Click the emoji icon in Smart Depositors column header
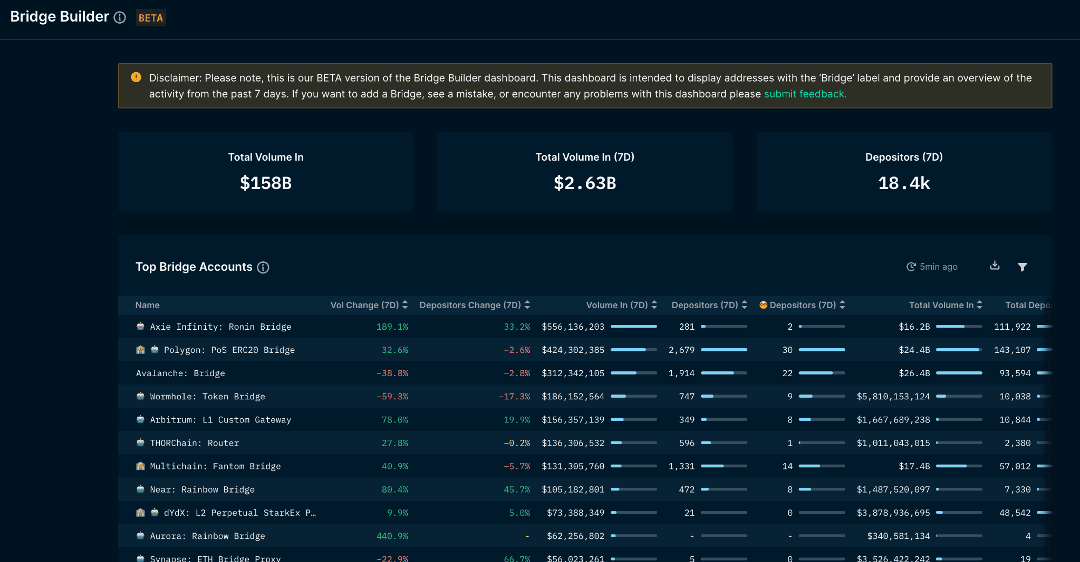This screenshot has width=1080, height=562. click(x=764, y=305)
